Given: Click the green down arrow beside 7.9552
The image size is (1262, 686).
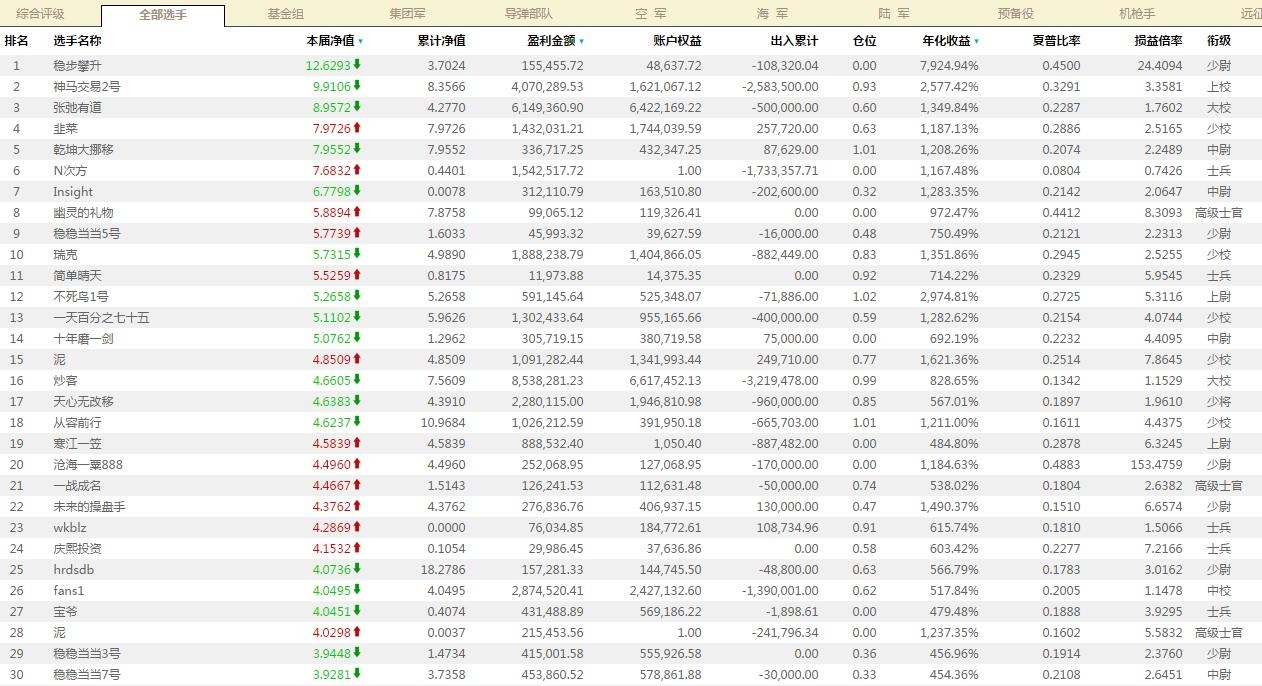Looking at the screenshot, I should (x=357, y=149).
